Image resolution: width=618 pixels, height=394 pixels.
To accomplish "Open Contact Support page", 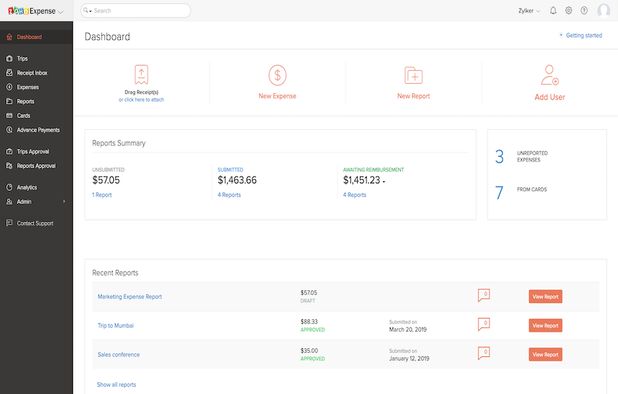I will 36,223.
